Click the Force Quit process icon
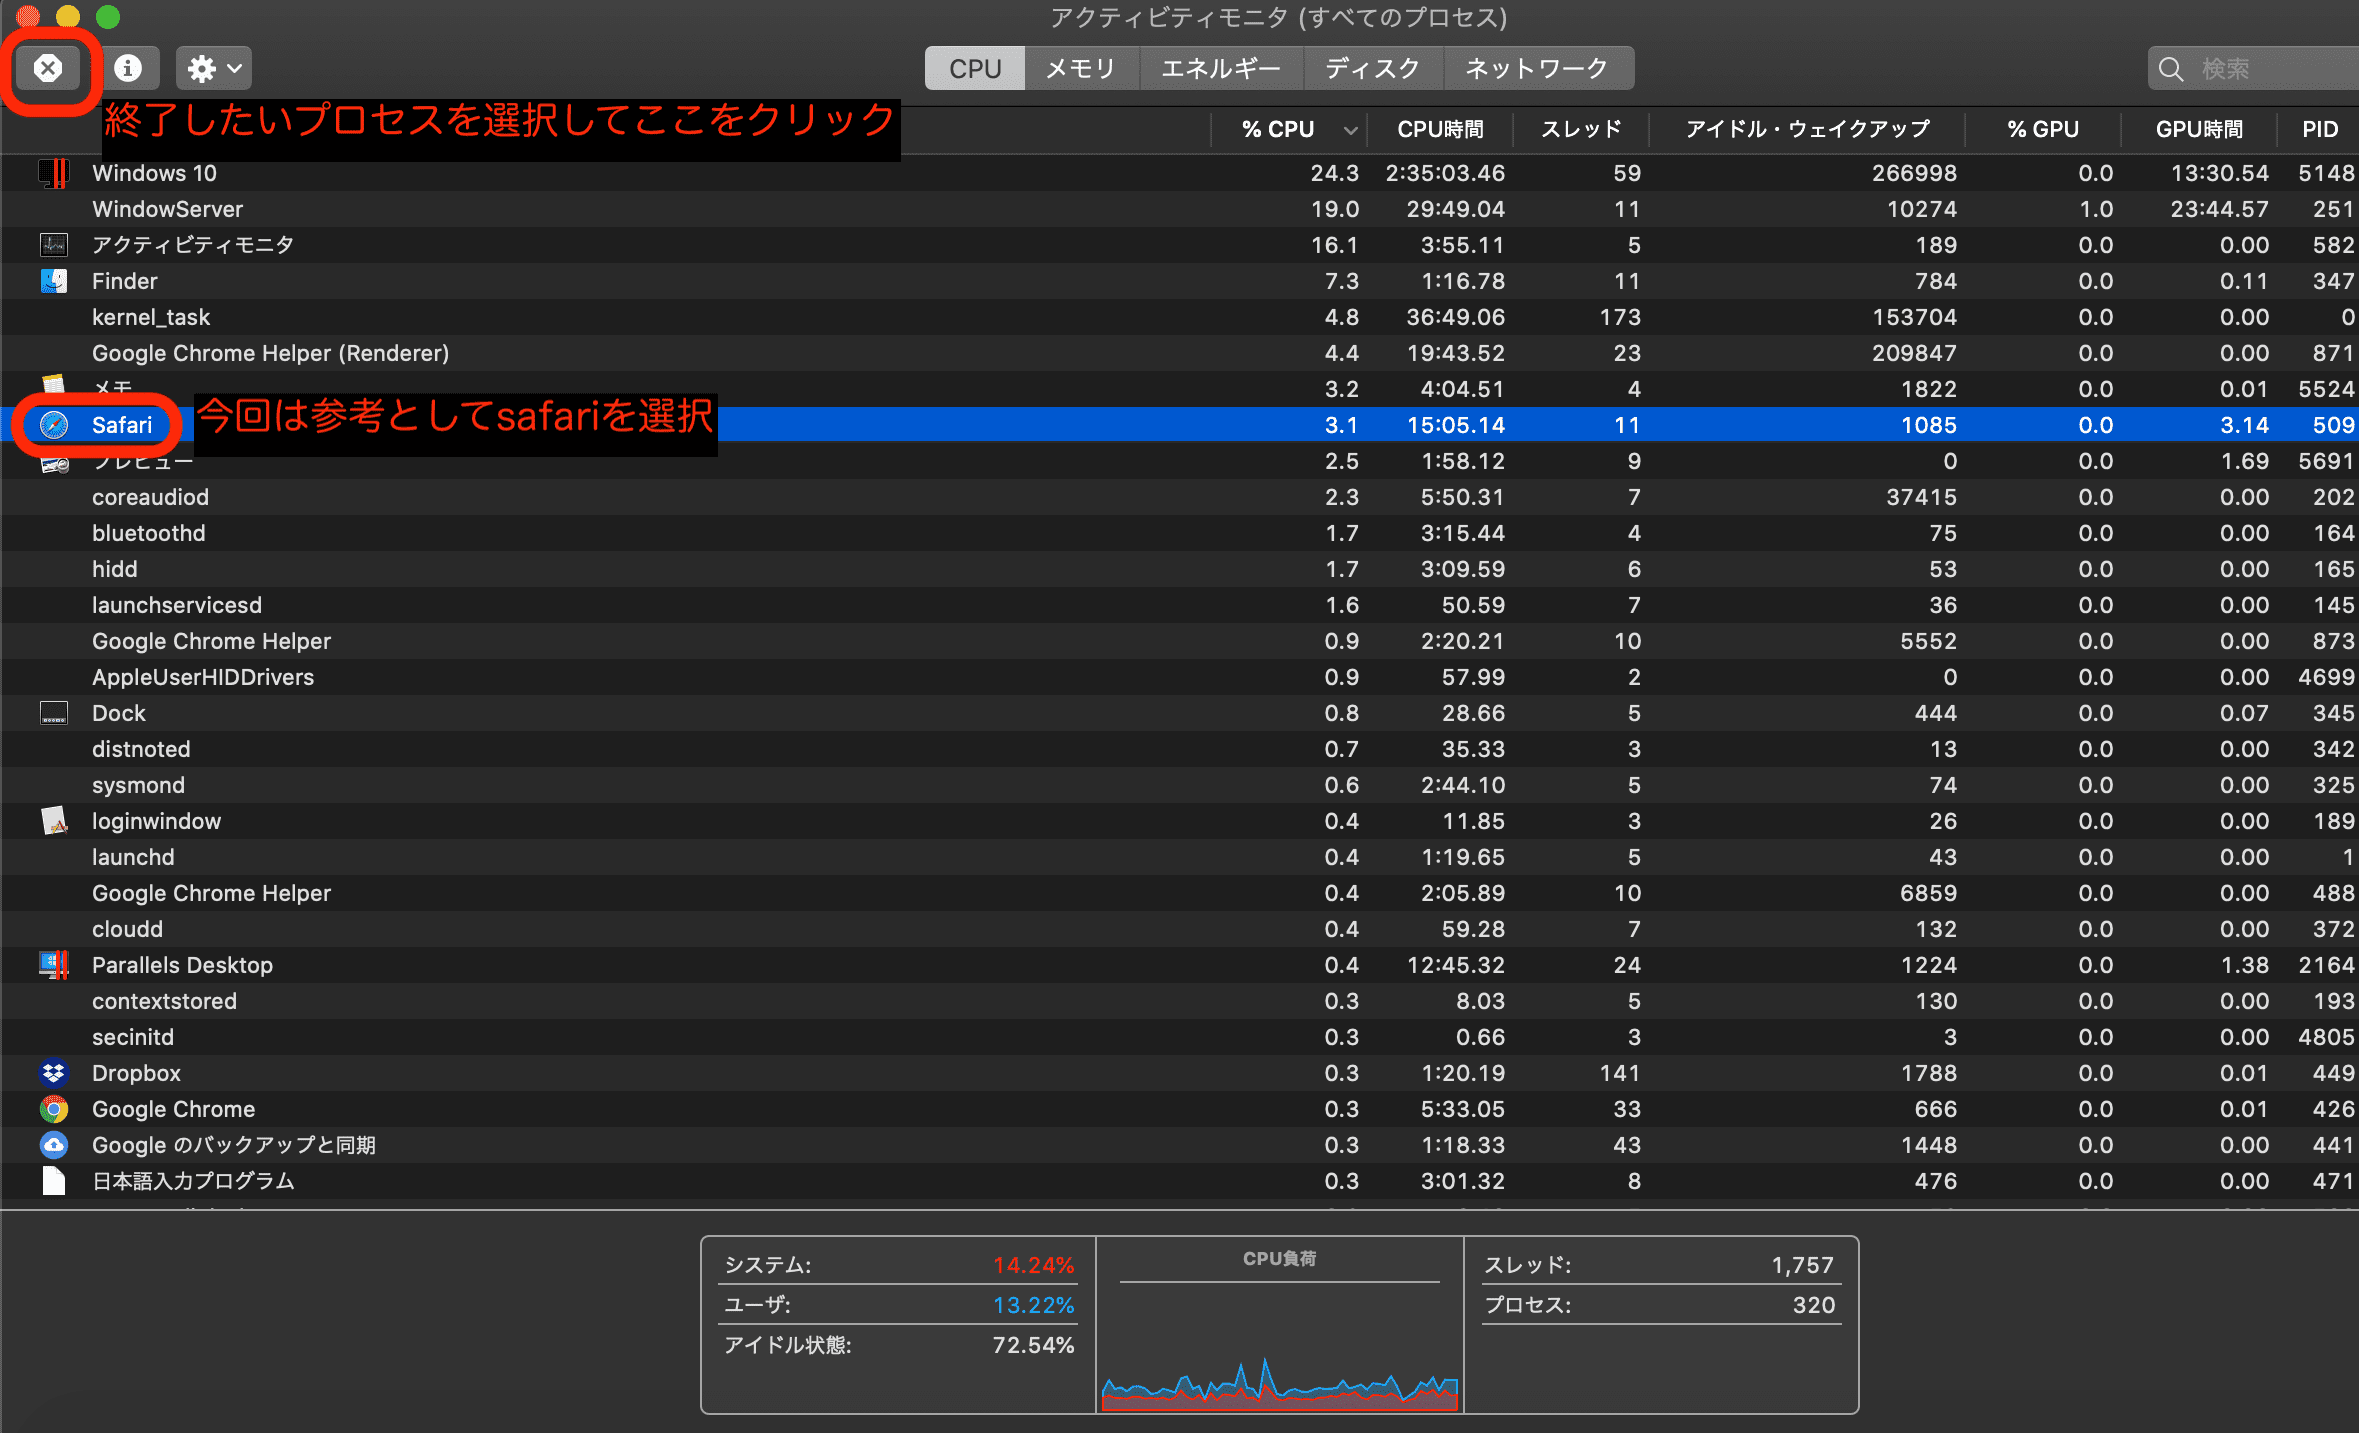Screen dimensions: 2359x1433 [x=47, y=66]
